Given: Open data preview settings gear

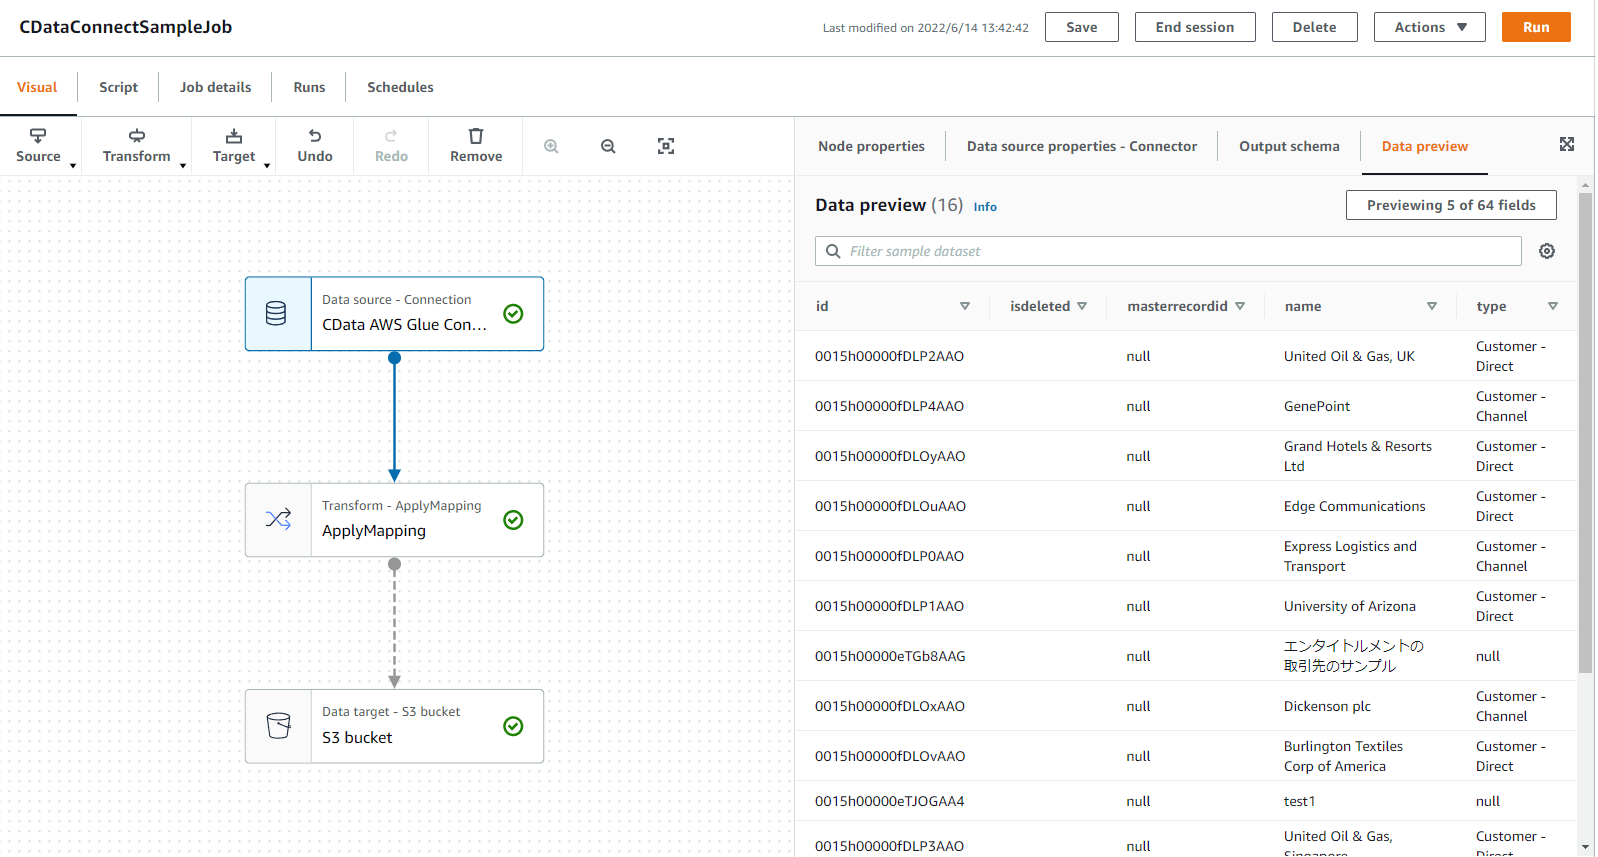Looking at the screenshot, I should pyautogui.click(x=1547, y=251).
